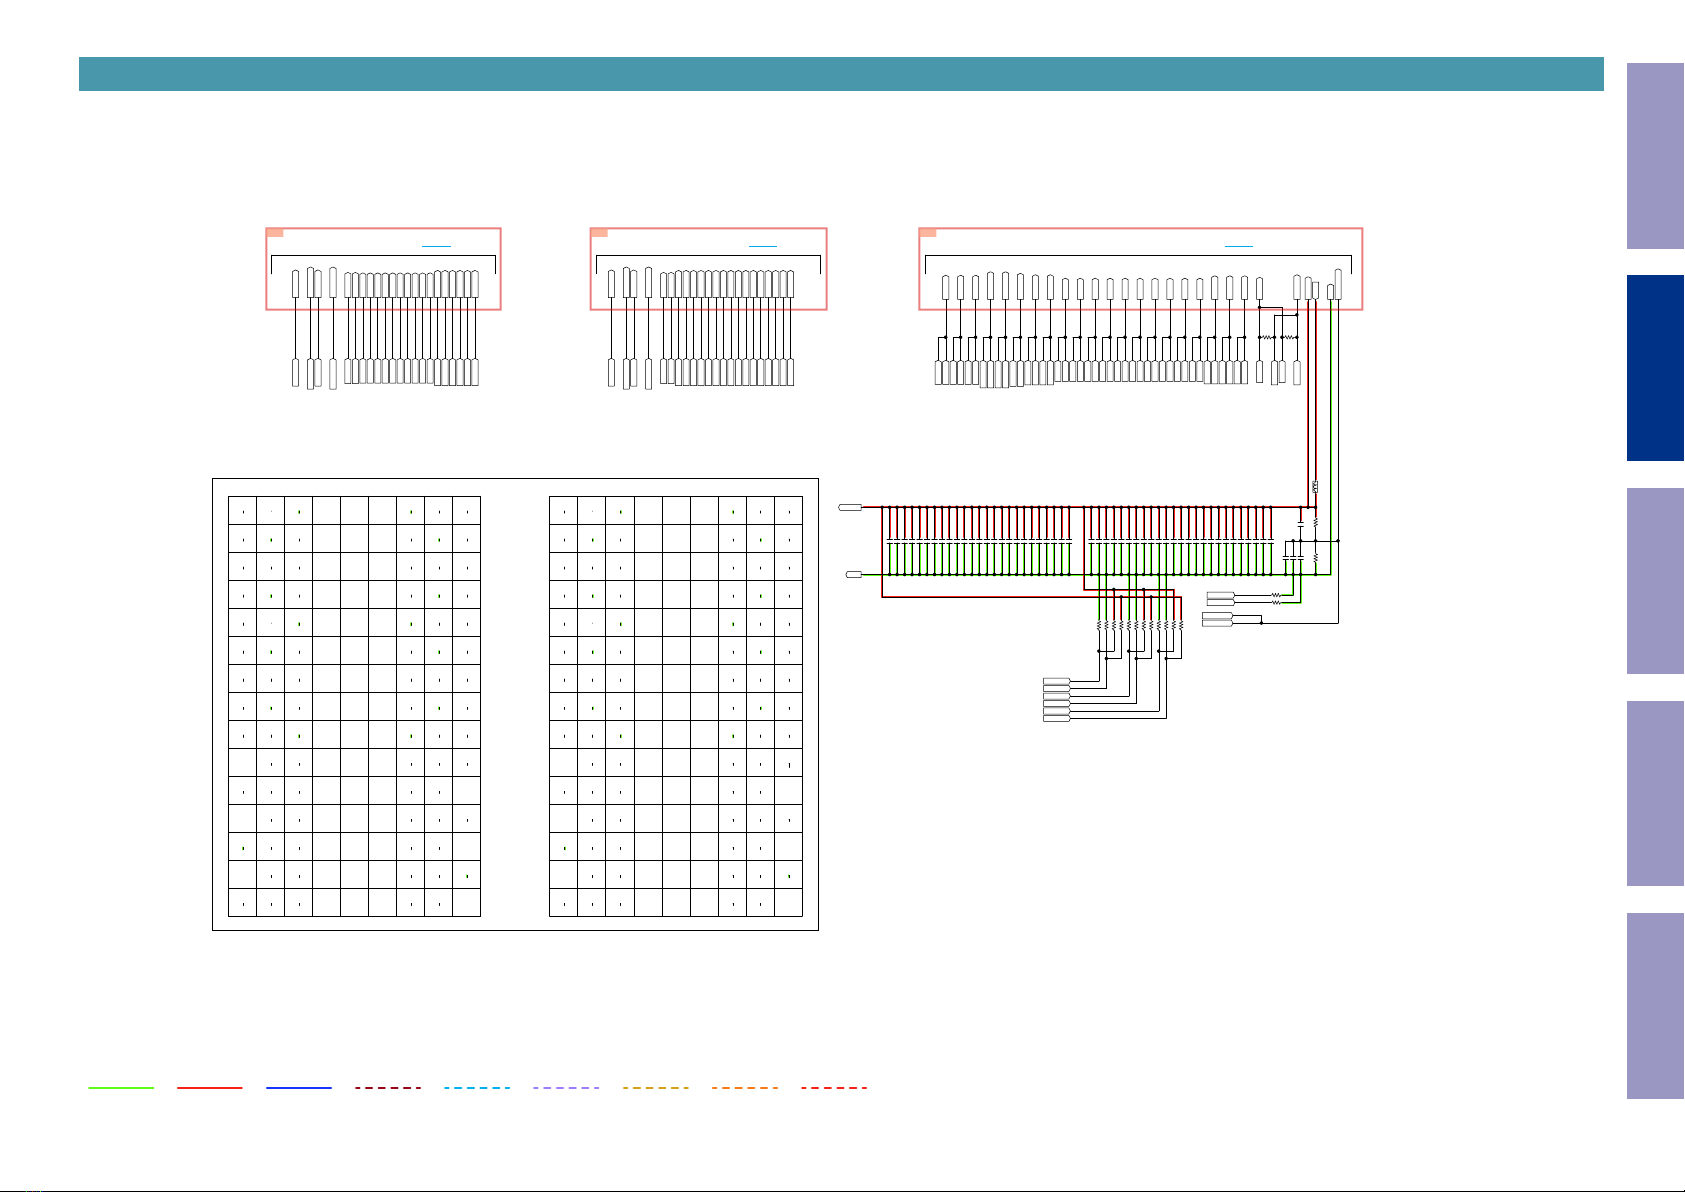The width and height of the screenshot is (1685, 1192).
Task: Click the teal header bar at the top
Action: [x=841, y=74]
